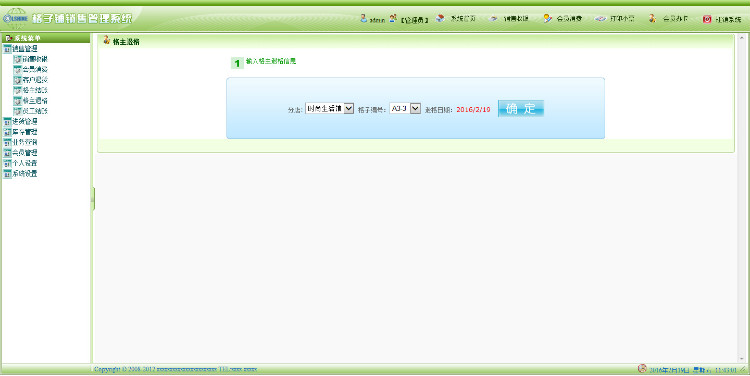Click the 打印小票 printer icon
750x376 pixels.
[600, 19]
